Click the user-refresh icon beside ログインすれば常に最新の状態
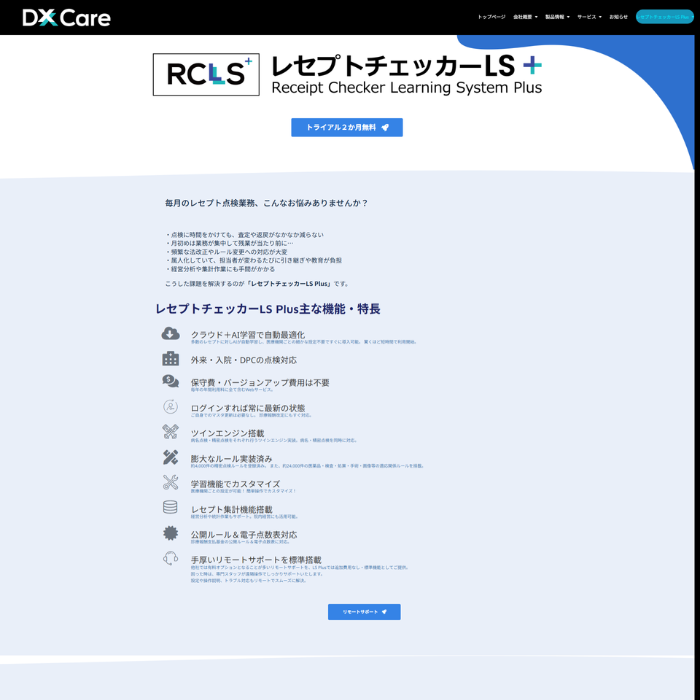 171,407
